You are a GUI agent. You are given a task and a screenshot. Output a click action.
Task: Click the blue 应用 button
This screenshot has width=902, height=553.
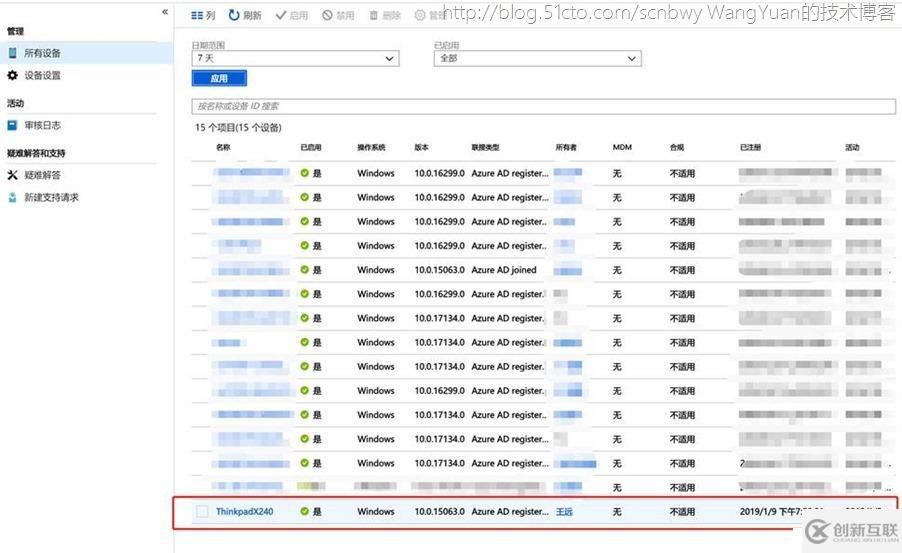(219, 78)
